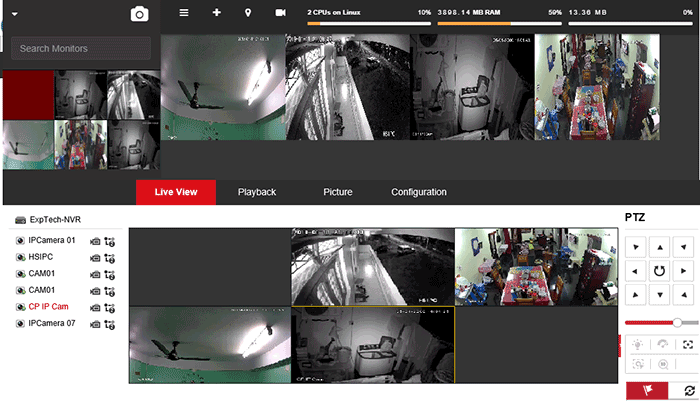Select the colorful room thumbnail in sidebar monitor grid
The width and height of the screenshot is (700, 401).
tap(81, 145)
